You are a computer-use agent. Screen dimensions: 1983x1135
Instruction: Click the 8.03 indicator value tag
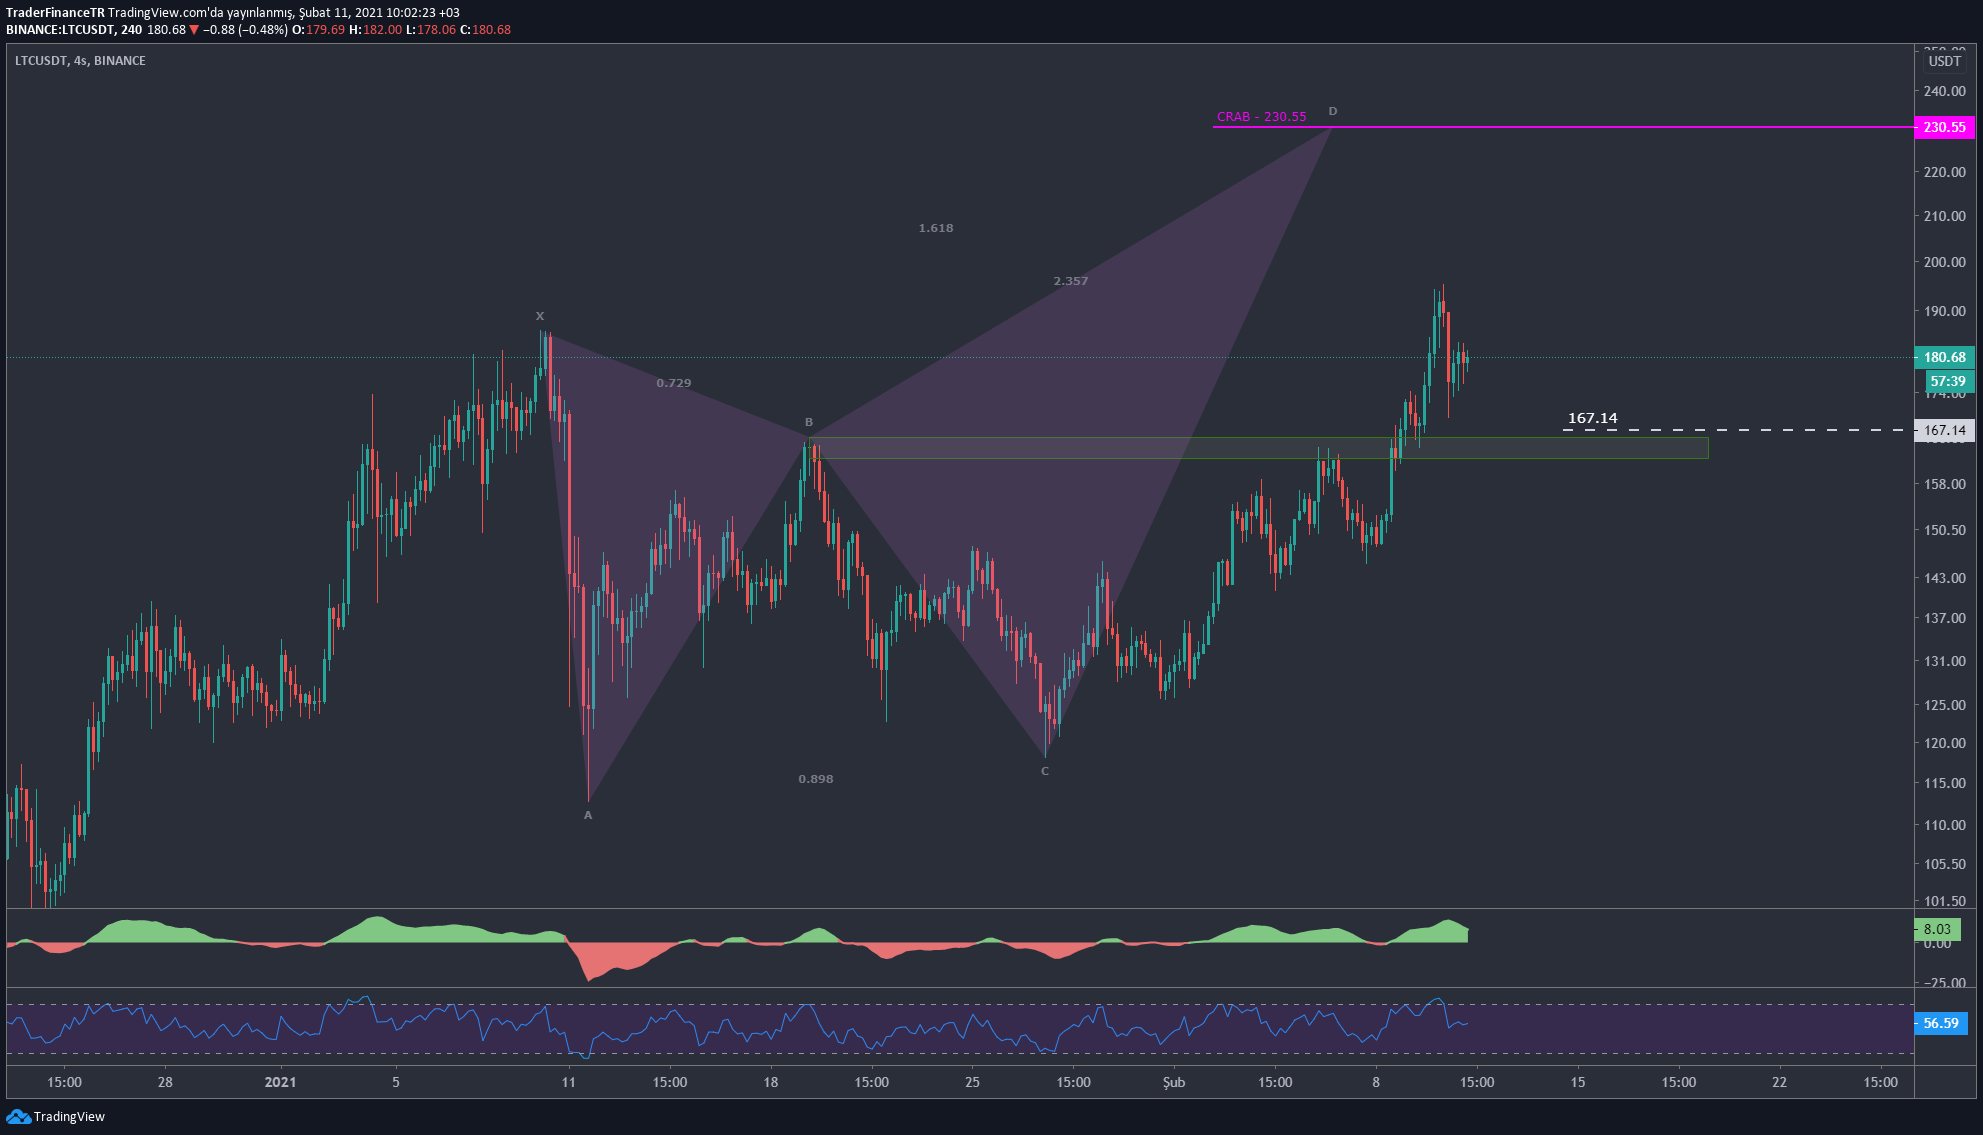coord(1937,929)
